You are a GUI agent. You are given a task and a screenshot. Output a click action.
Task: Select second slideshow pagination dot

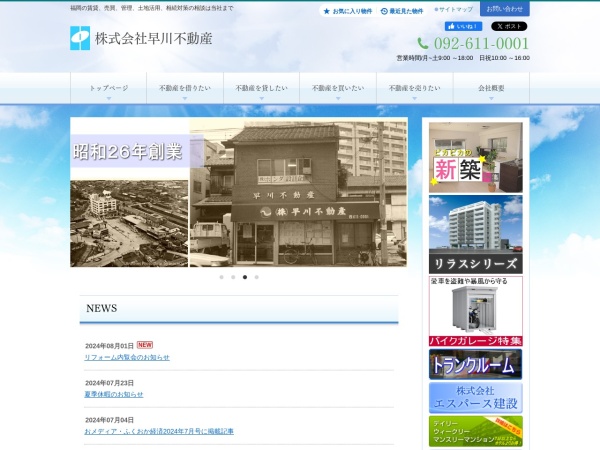[233, 277]
